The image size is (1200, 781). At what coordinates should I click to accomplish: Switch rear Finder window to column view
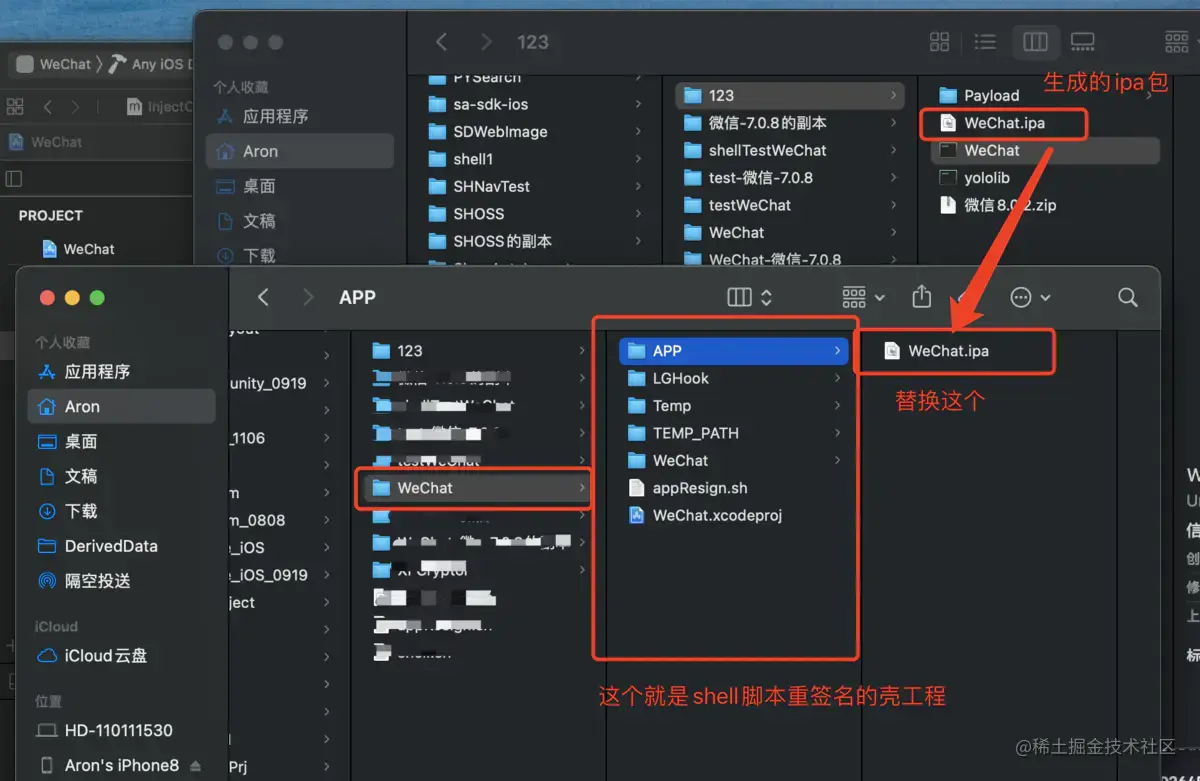pos(1035,42)
